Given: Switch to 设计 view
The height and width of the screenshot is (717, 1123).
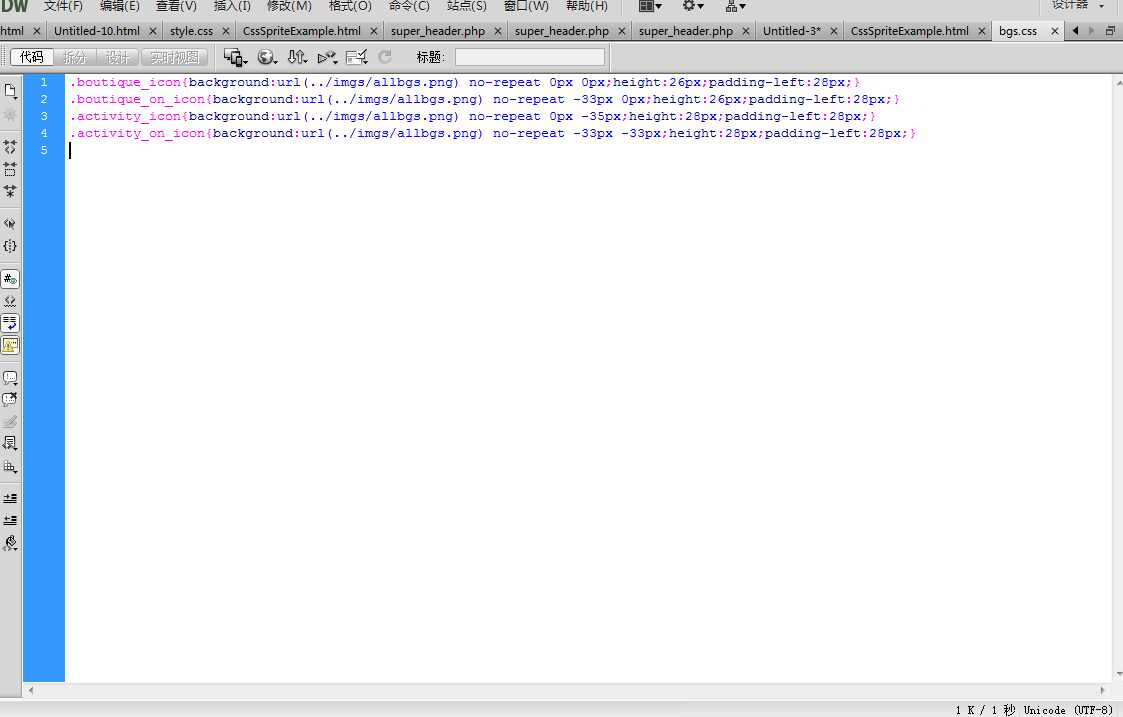Looking at the screenshot, I should click(118, 57).
